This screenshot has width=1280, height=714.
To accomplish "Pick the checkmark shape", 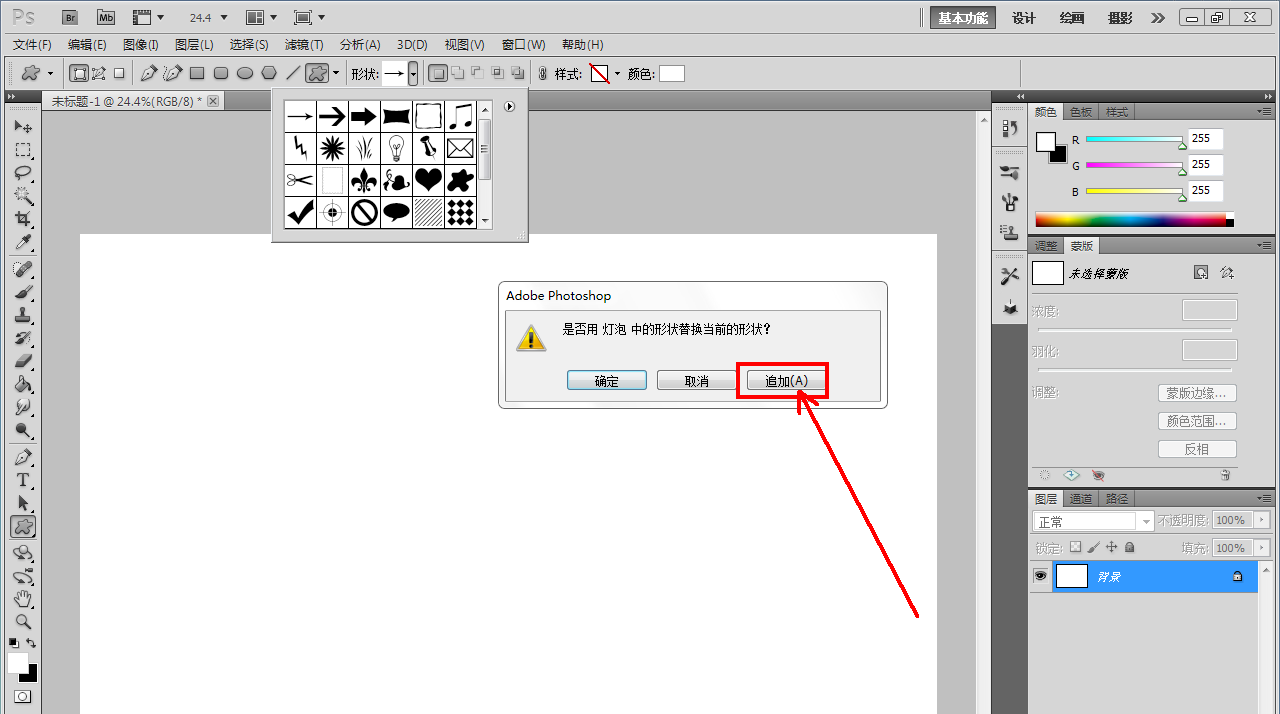I will click(300, 212).
